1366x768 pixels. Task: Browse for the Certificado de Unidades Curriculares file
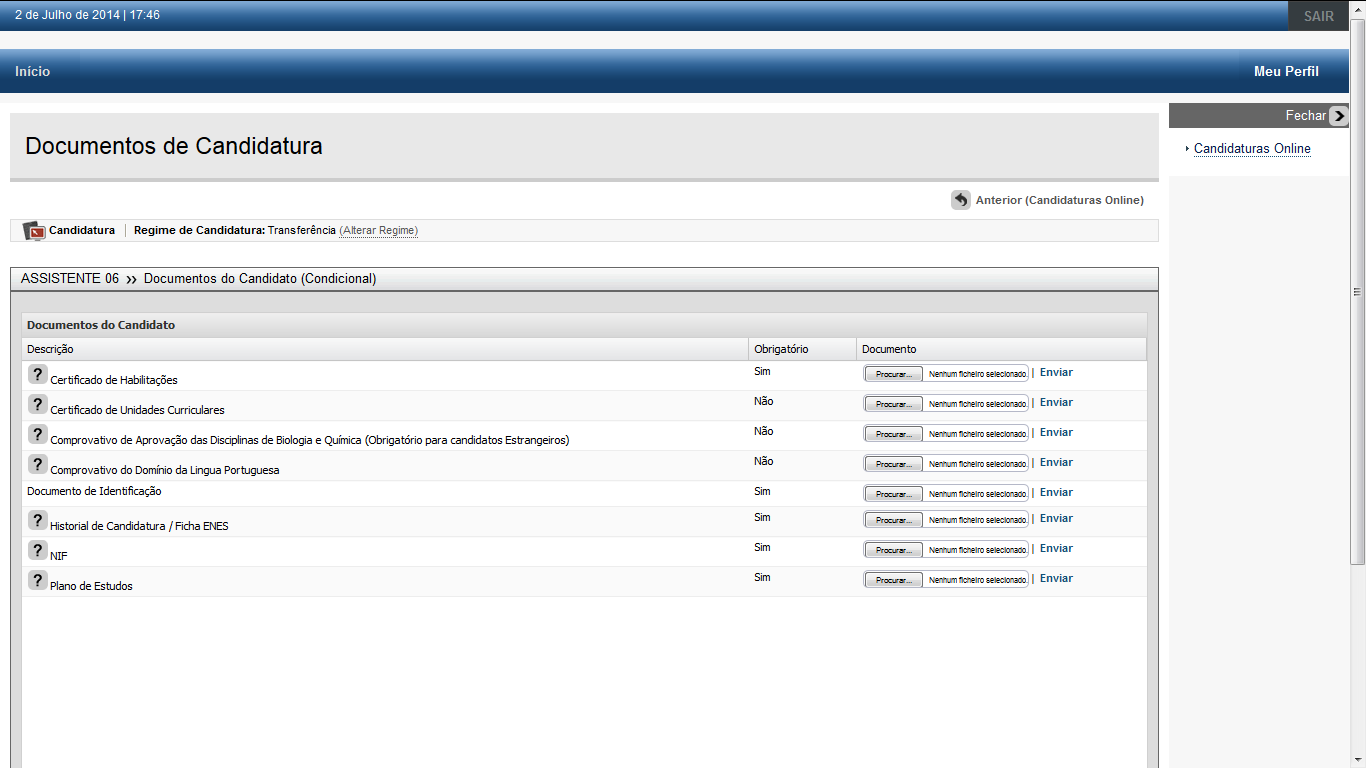893,404
